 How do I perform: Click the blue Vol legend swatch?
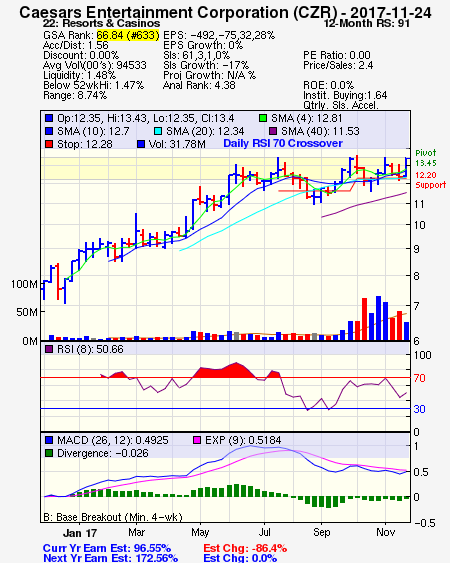[141, 144]
